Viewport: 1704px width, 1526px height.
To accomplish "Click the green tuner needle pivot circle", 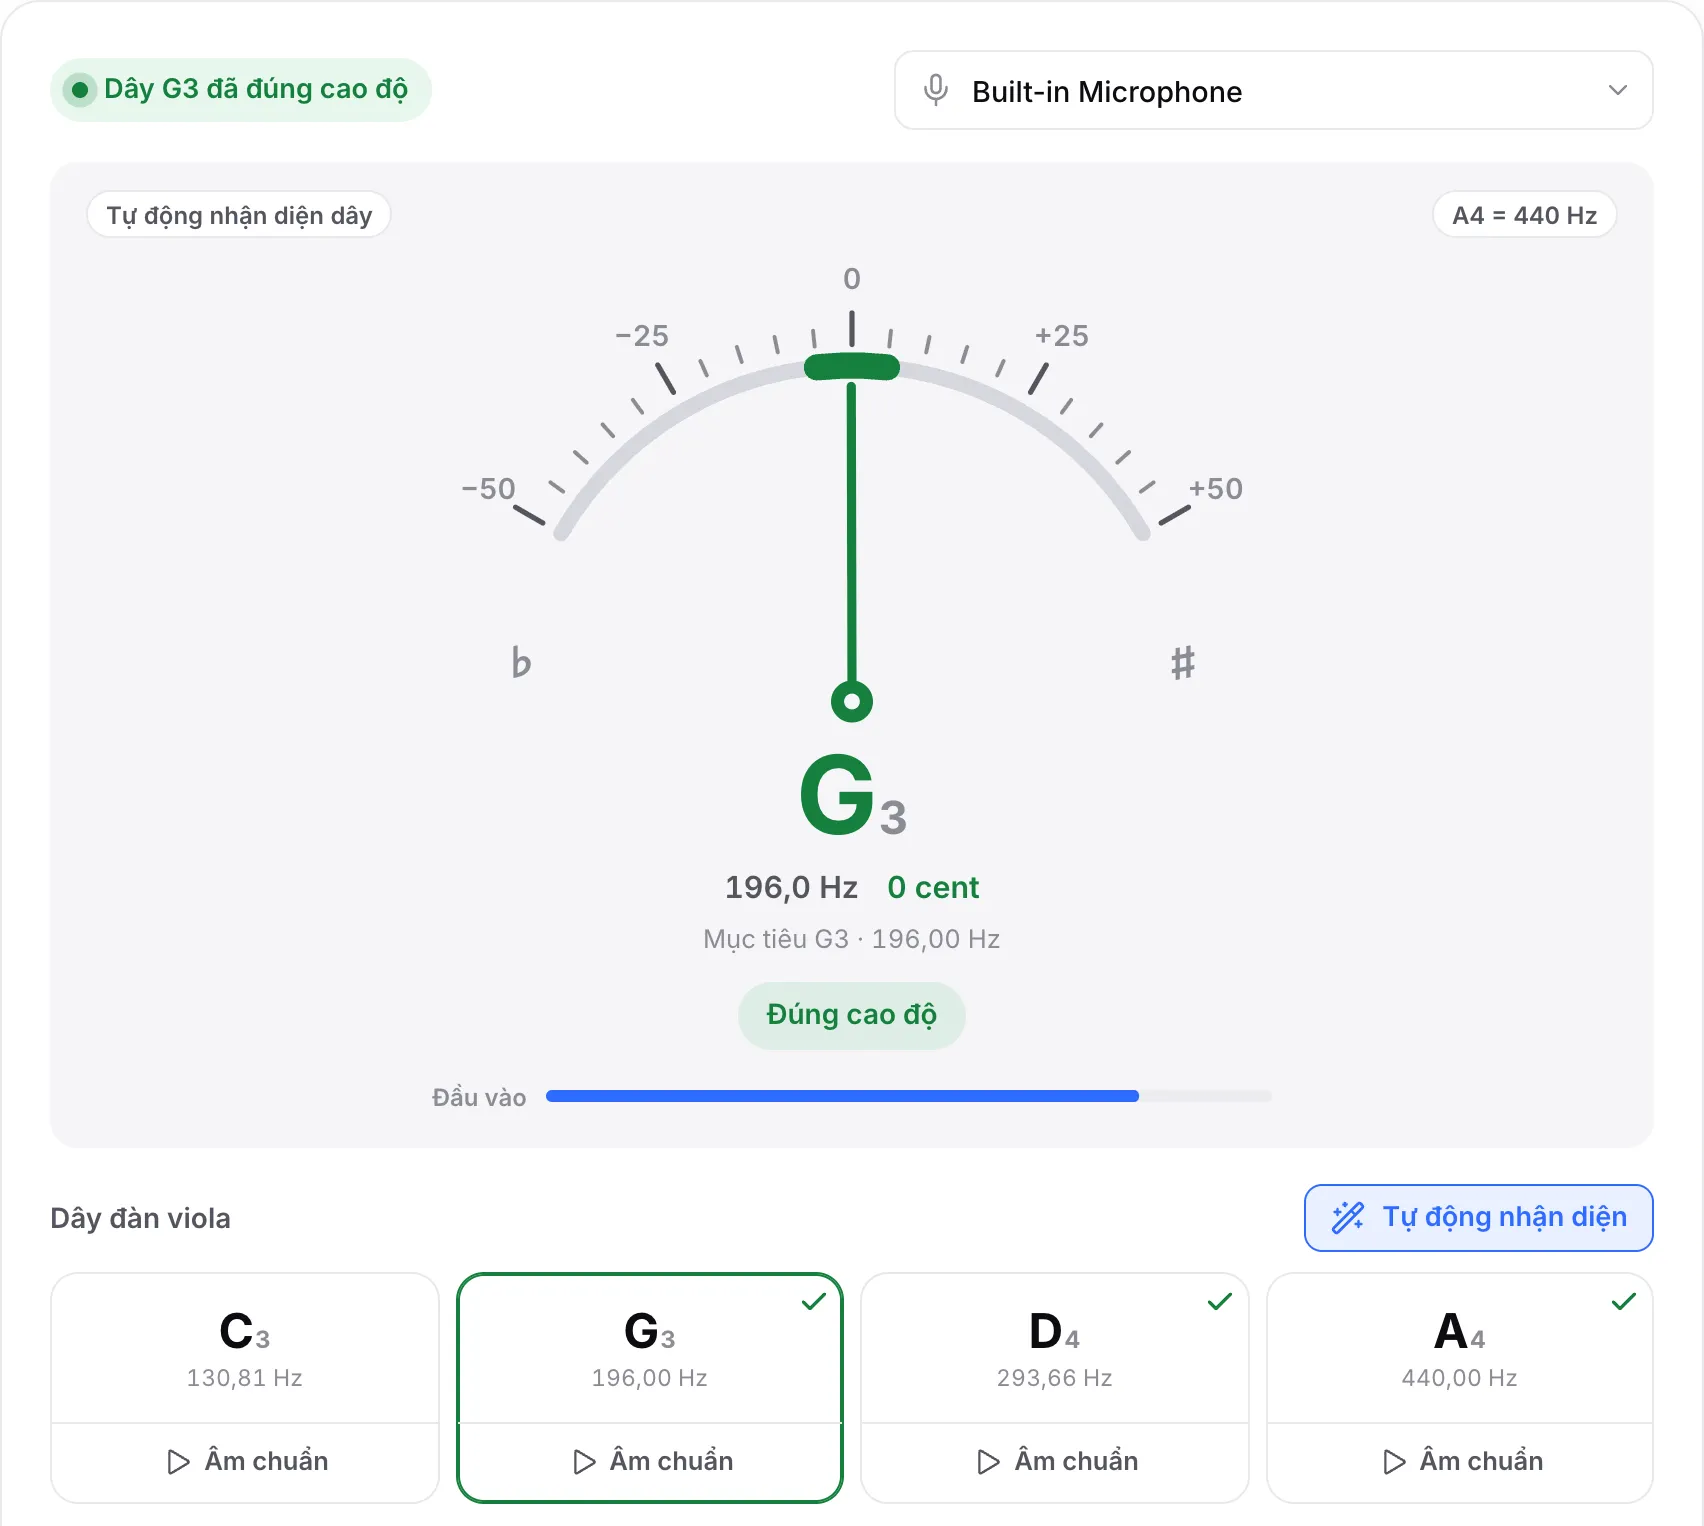I will click(x=852, y=701).
